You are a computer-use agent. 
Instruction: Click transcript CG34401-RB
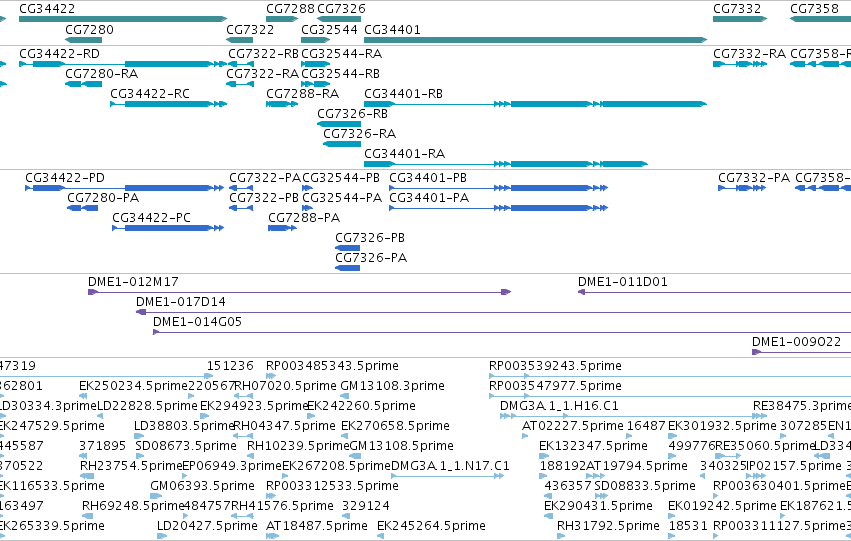(x=535, y=104)
